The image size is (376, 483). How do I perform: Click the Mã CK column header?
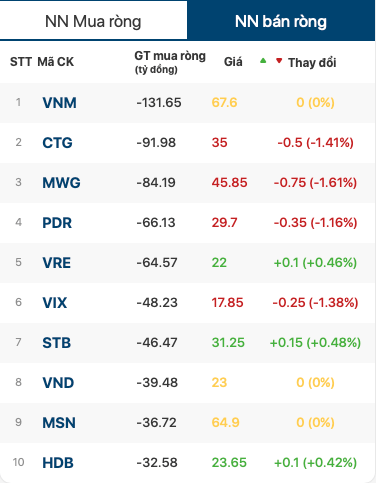click(56, 62)
